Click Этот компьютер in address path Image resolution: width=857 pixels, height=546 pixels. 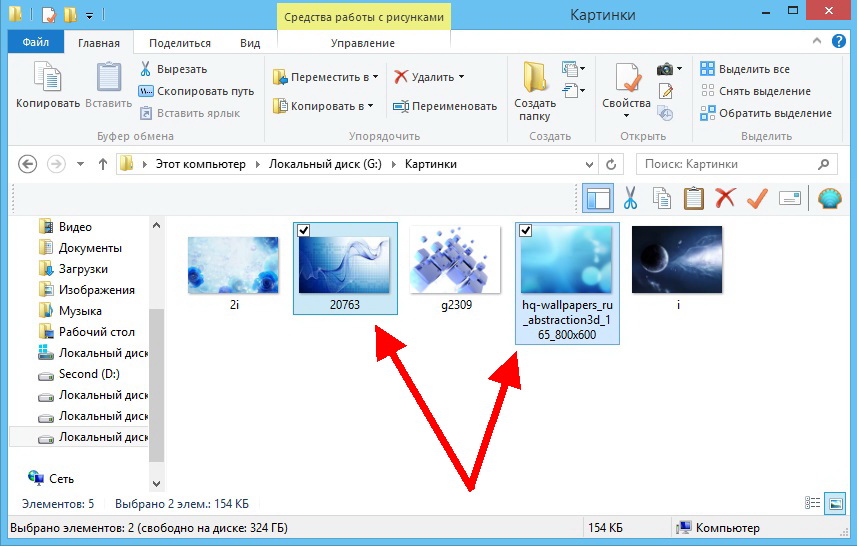[x=201, y=164]
